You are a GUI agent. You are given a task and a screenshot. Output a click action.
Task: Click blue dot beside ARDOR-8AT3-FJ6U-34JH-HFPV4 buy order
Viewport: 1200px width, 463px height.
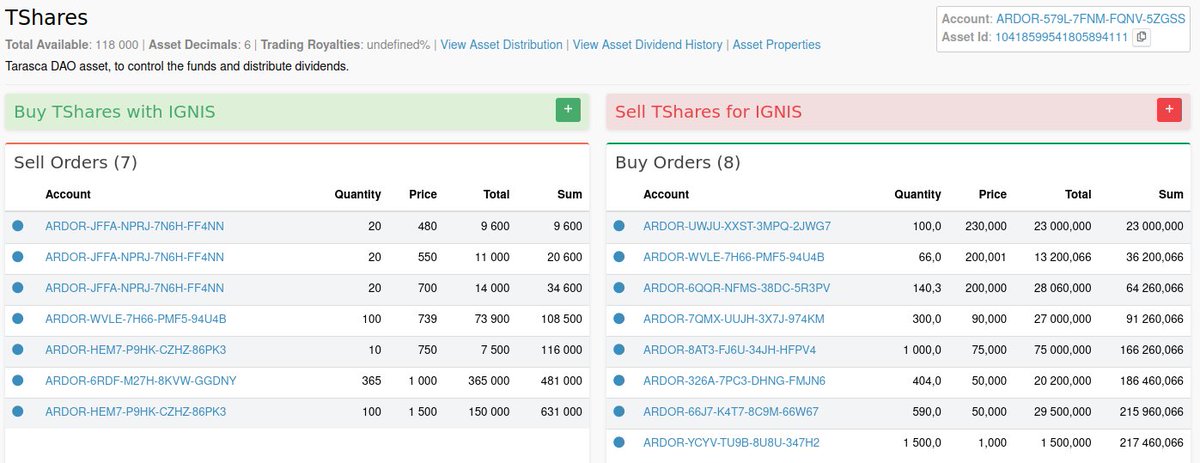point(619,350)
